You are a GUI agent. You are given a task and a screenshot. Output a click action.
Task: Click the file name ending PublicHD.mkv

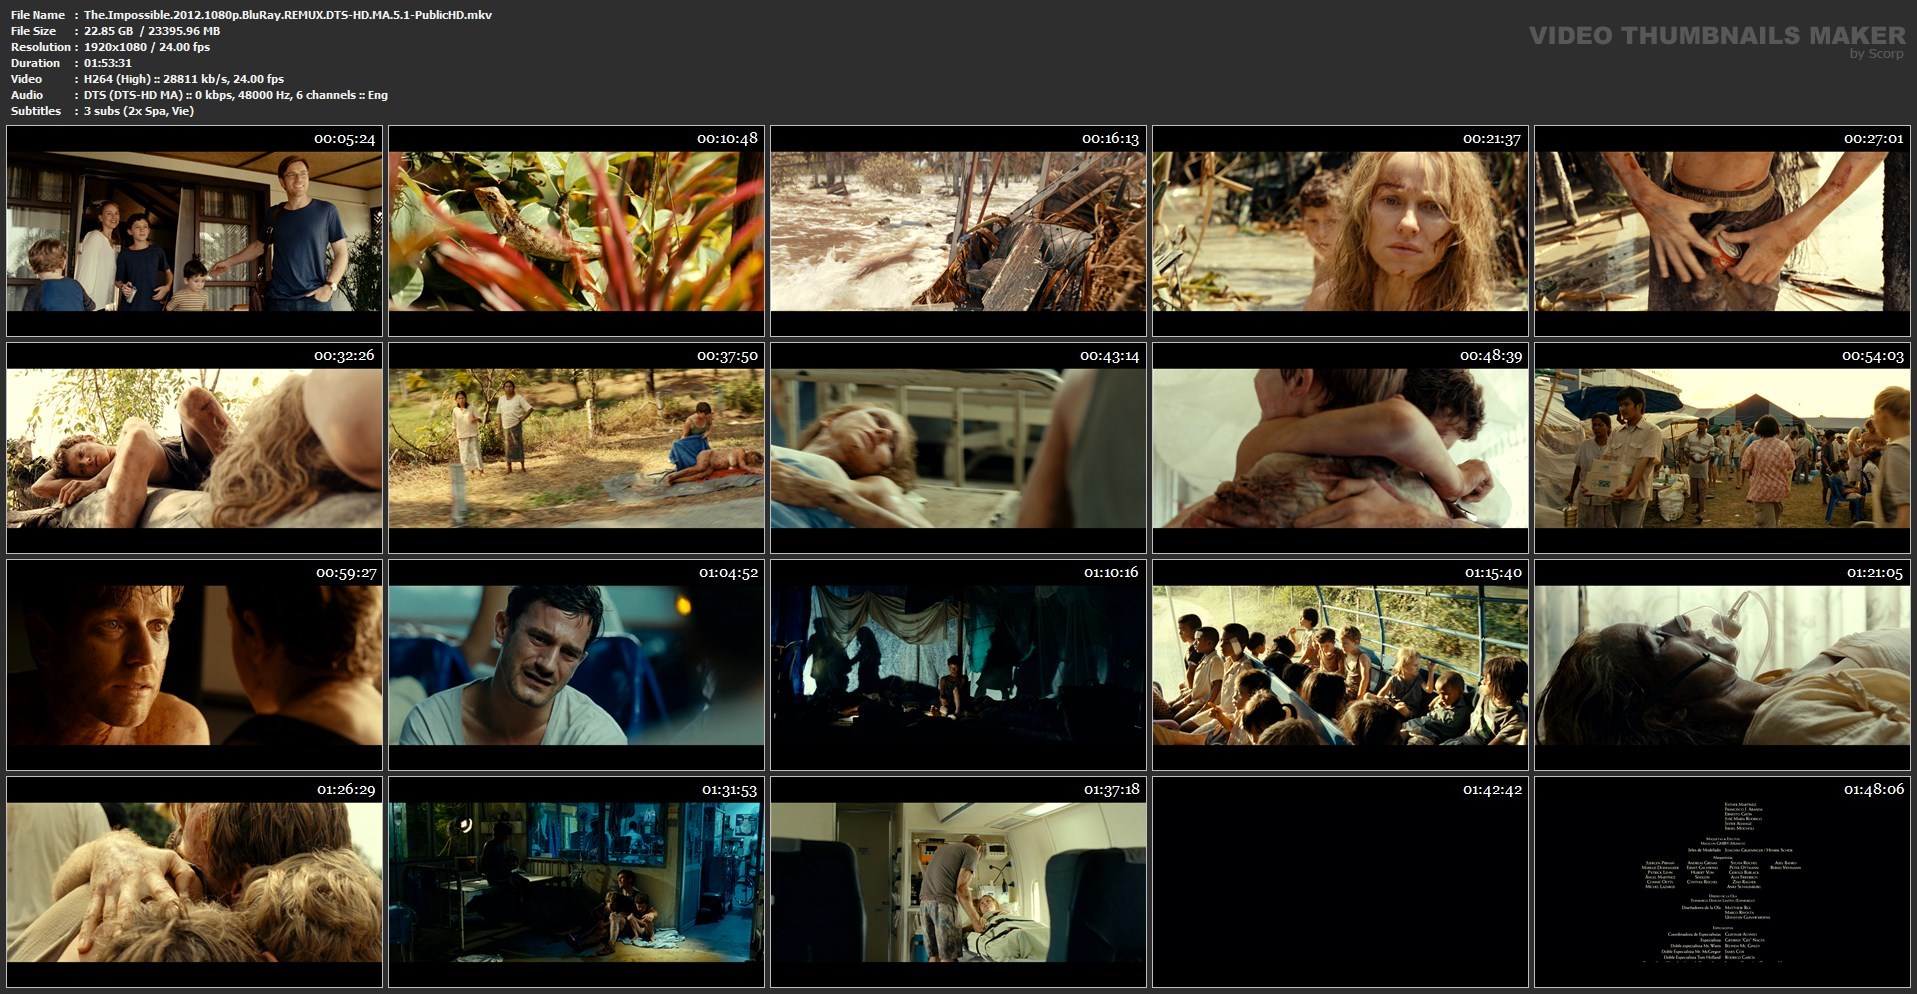click(288, 15)
